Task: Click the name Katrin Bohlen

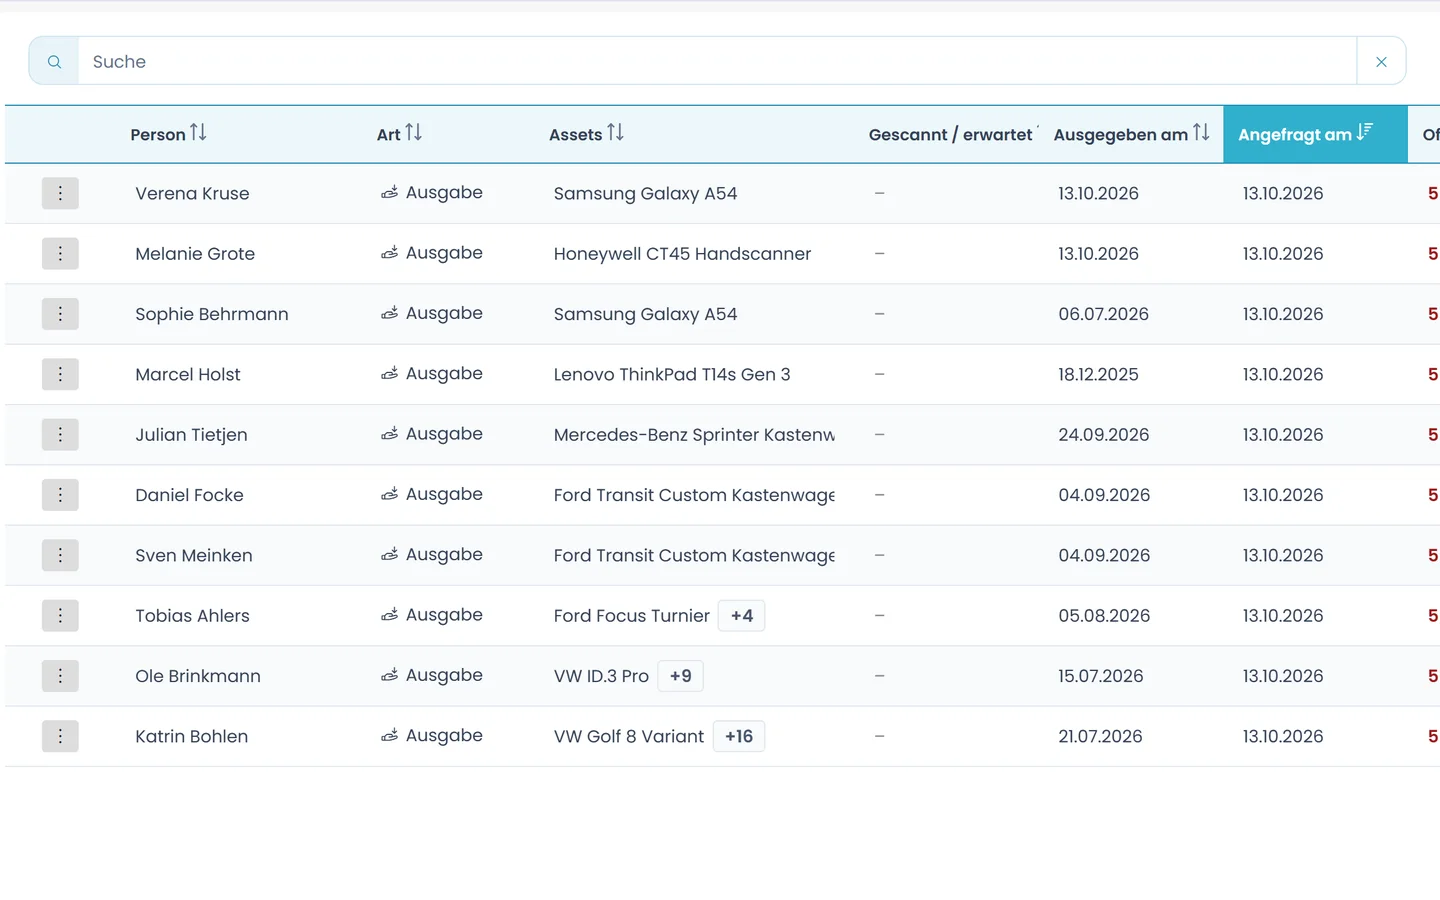Action: (191, 736)
